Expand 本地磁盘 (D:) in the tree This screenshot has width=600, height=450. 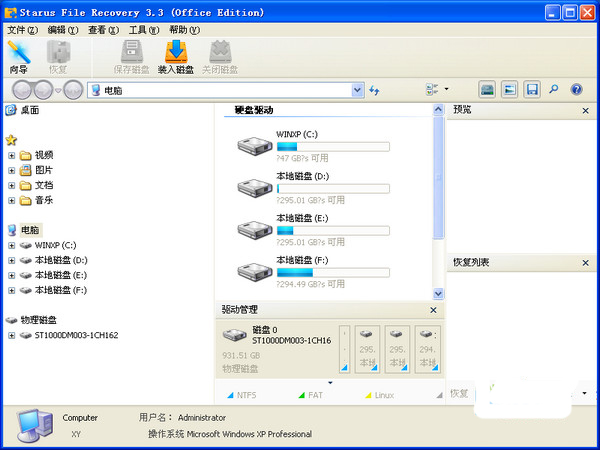(11, 261)
